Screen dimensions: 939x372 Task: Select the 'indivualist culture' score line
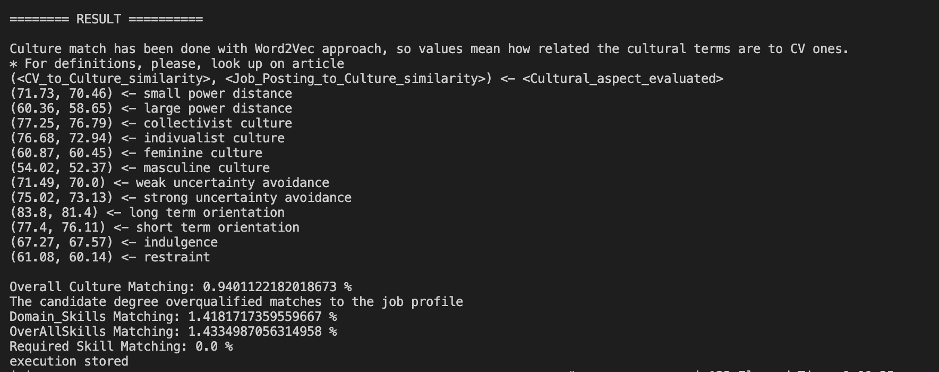[x=147, y=138]
